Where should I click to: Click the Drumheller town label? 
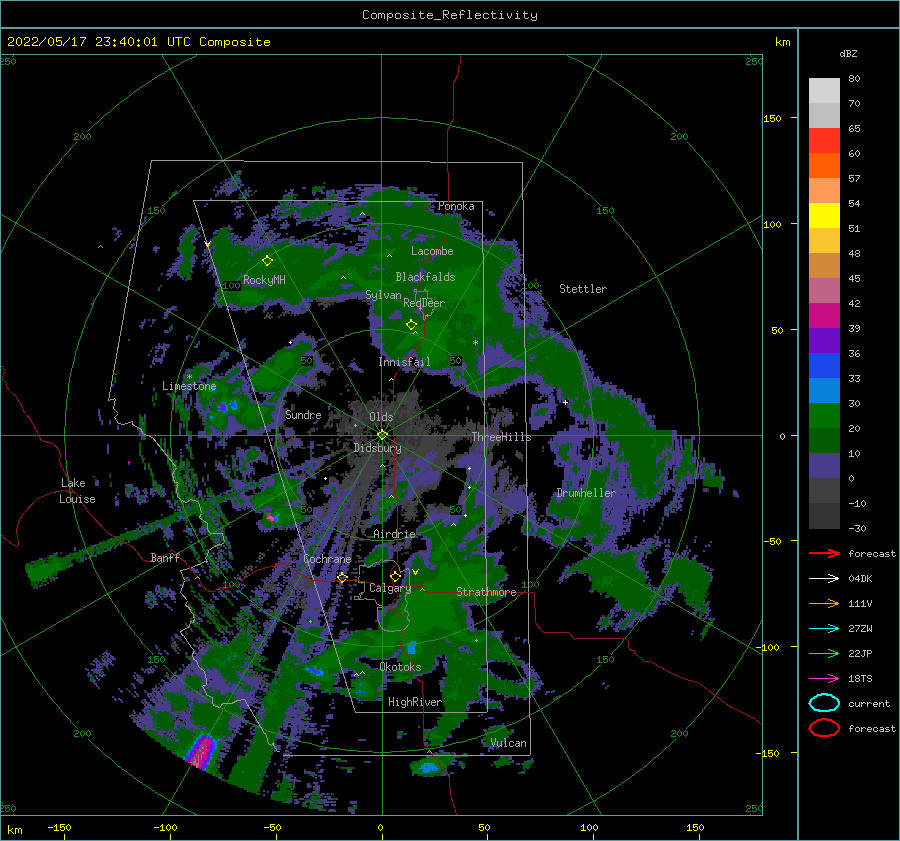[x=586, y=493]
